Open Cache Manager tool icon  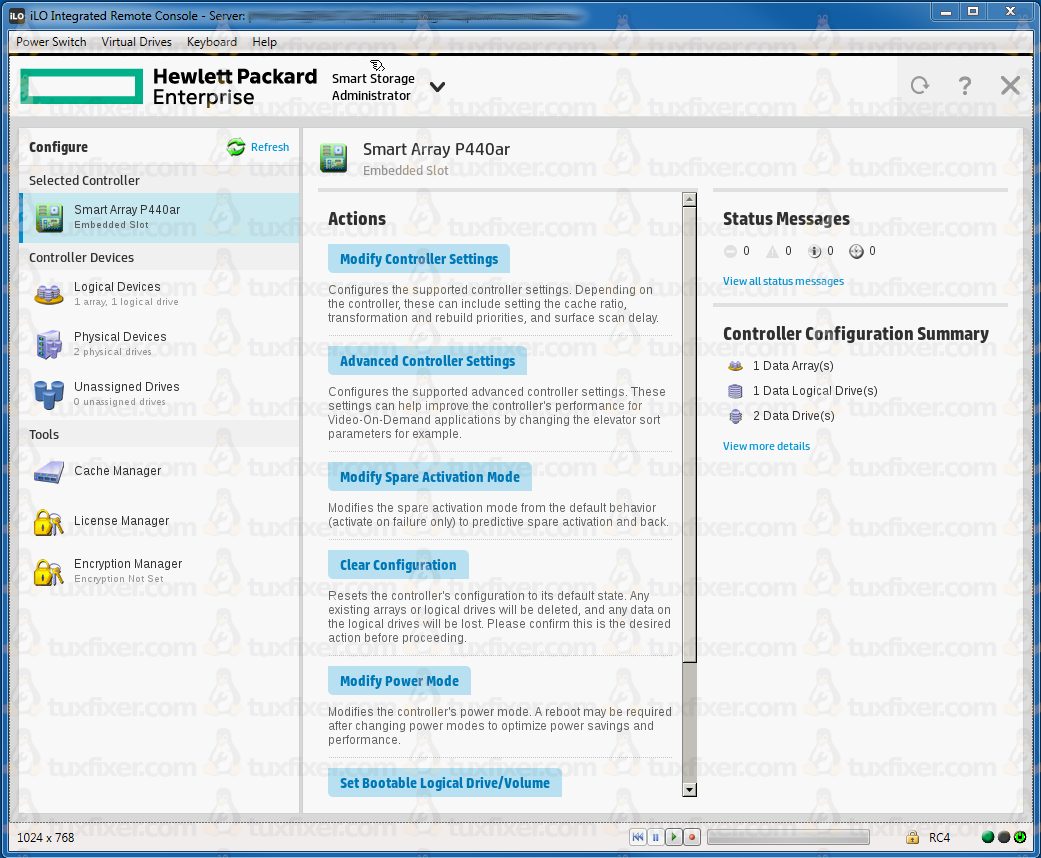click(x=49, y=471)
